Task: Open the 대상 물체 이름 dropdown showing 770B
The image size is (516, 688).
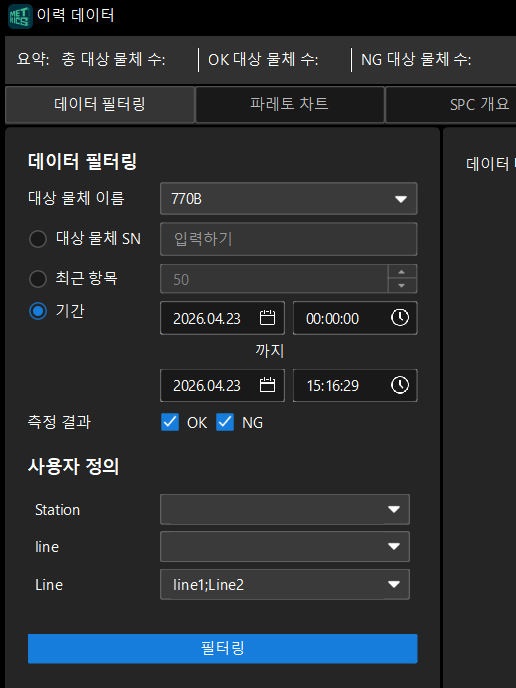Action: (x=288, y=199)
